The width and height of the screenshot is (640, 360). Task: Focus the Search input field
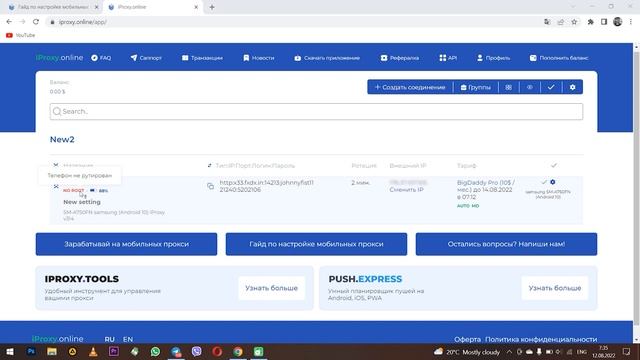pos(316,111)
